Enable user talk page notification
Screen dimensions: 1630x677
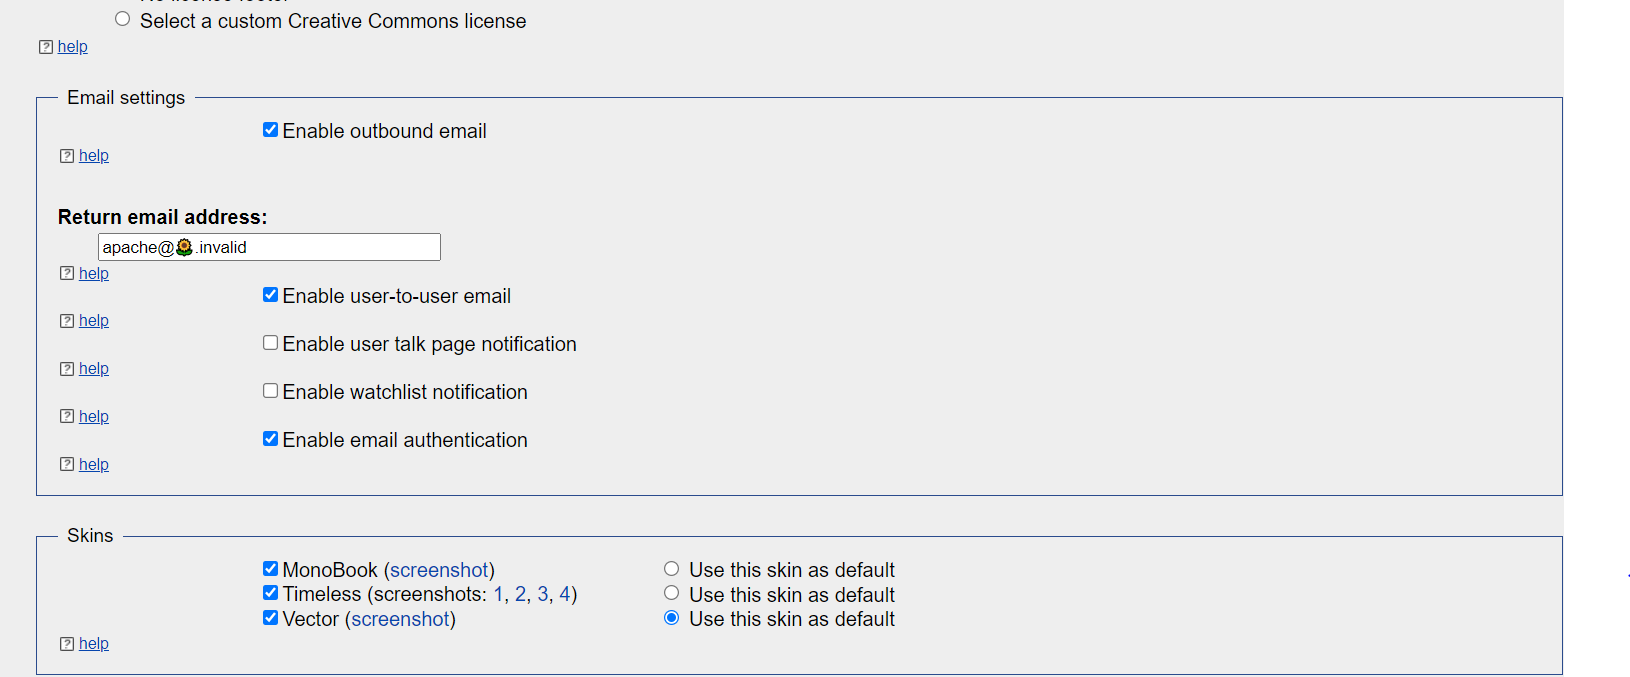270,342
